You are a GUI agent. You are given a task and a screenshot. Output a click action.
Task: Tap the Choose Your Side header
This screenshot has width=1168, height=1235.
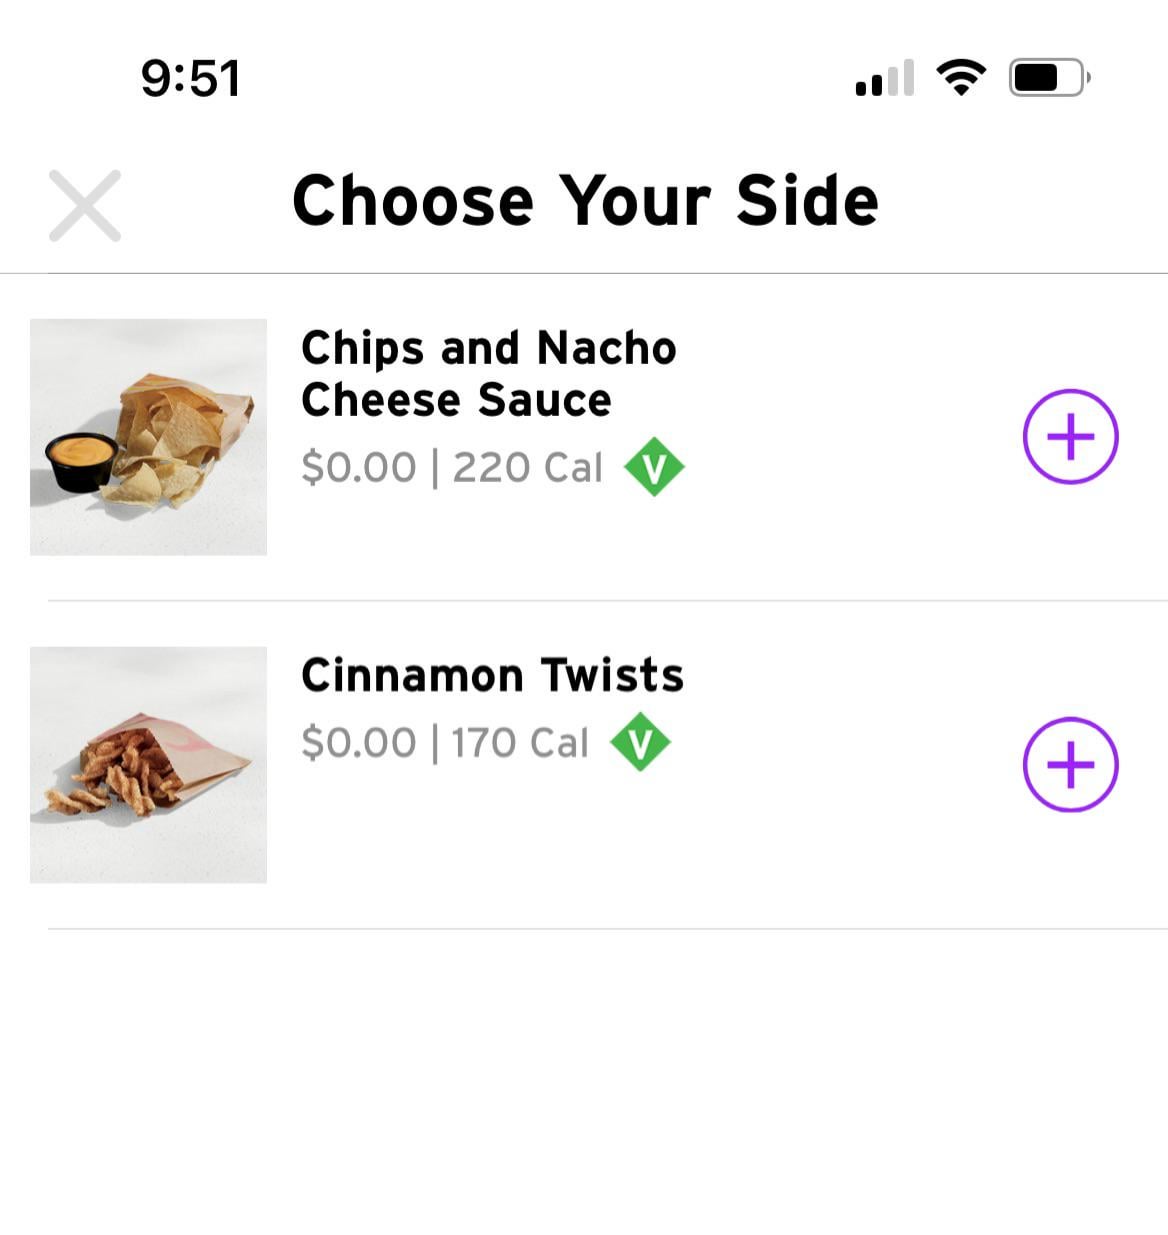(585, 201)
